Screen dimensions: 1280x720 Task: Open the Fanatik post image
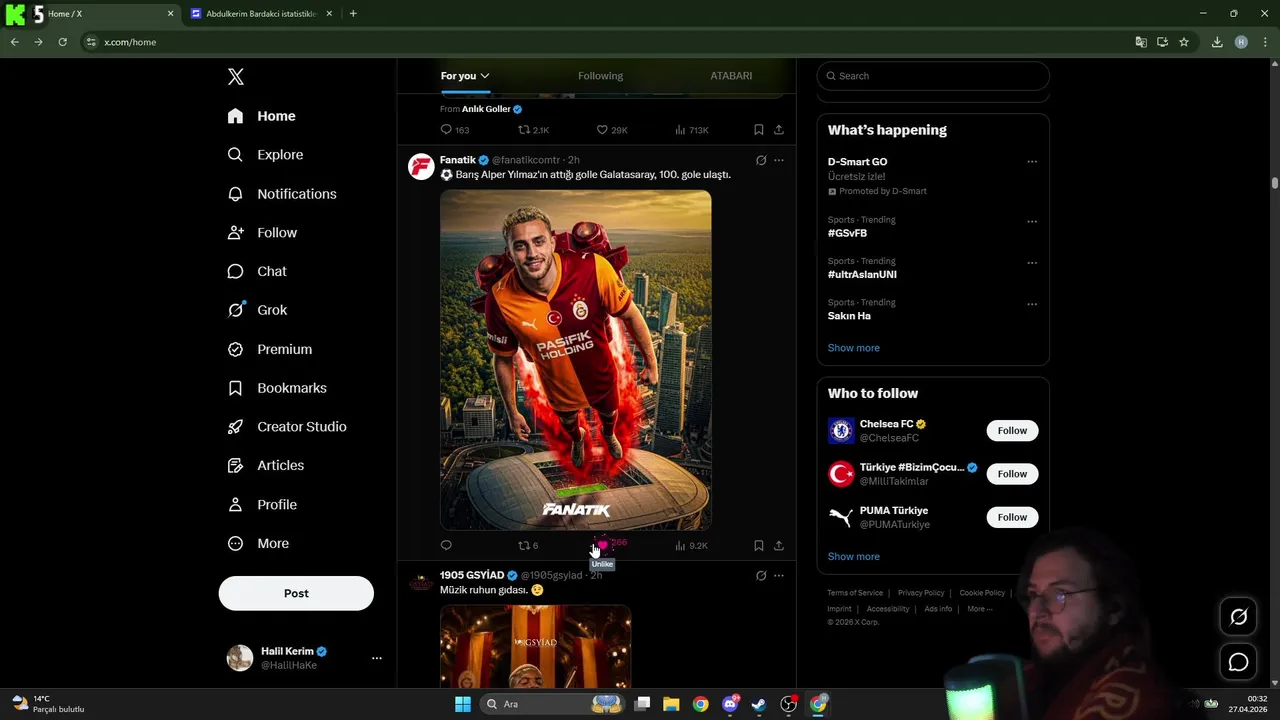[x=576, y=360]
